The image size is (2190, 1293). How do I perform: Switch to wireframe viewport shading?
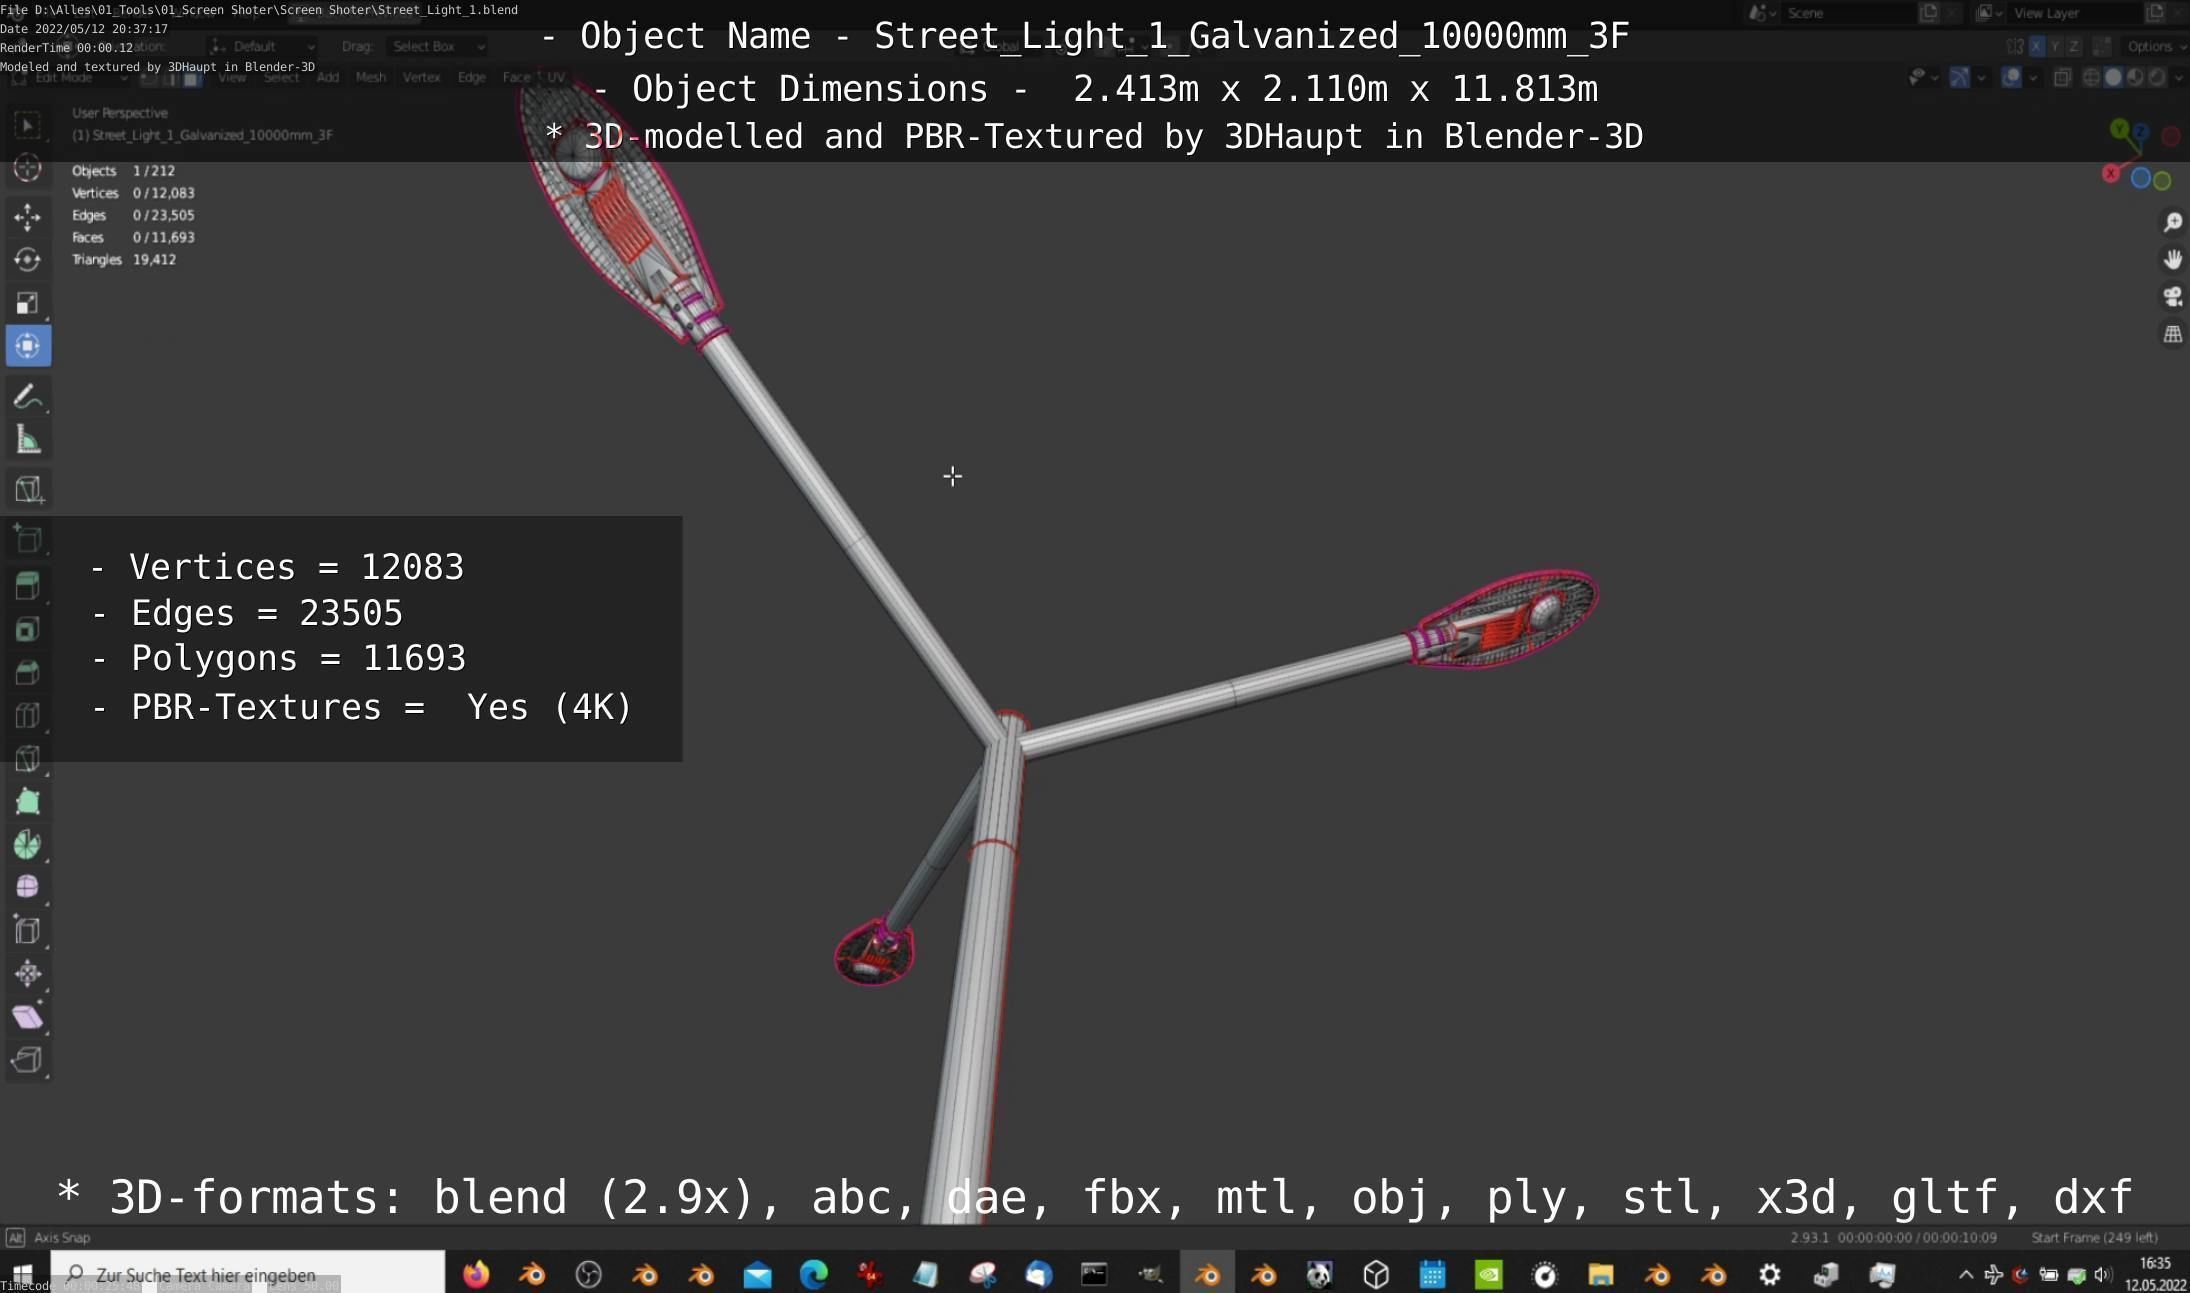tap(2091, 77)
